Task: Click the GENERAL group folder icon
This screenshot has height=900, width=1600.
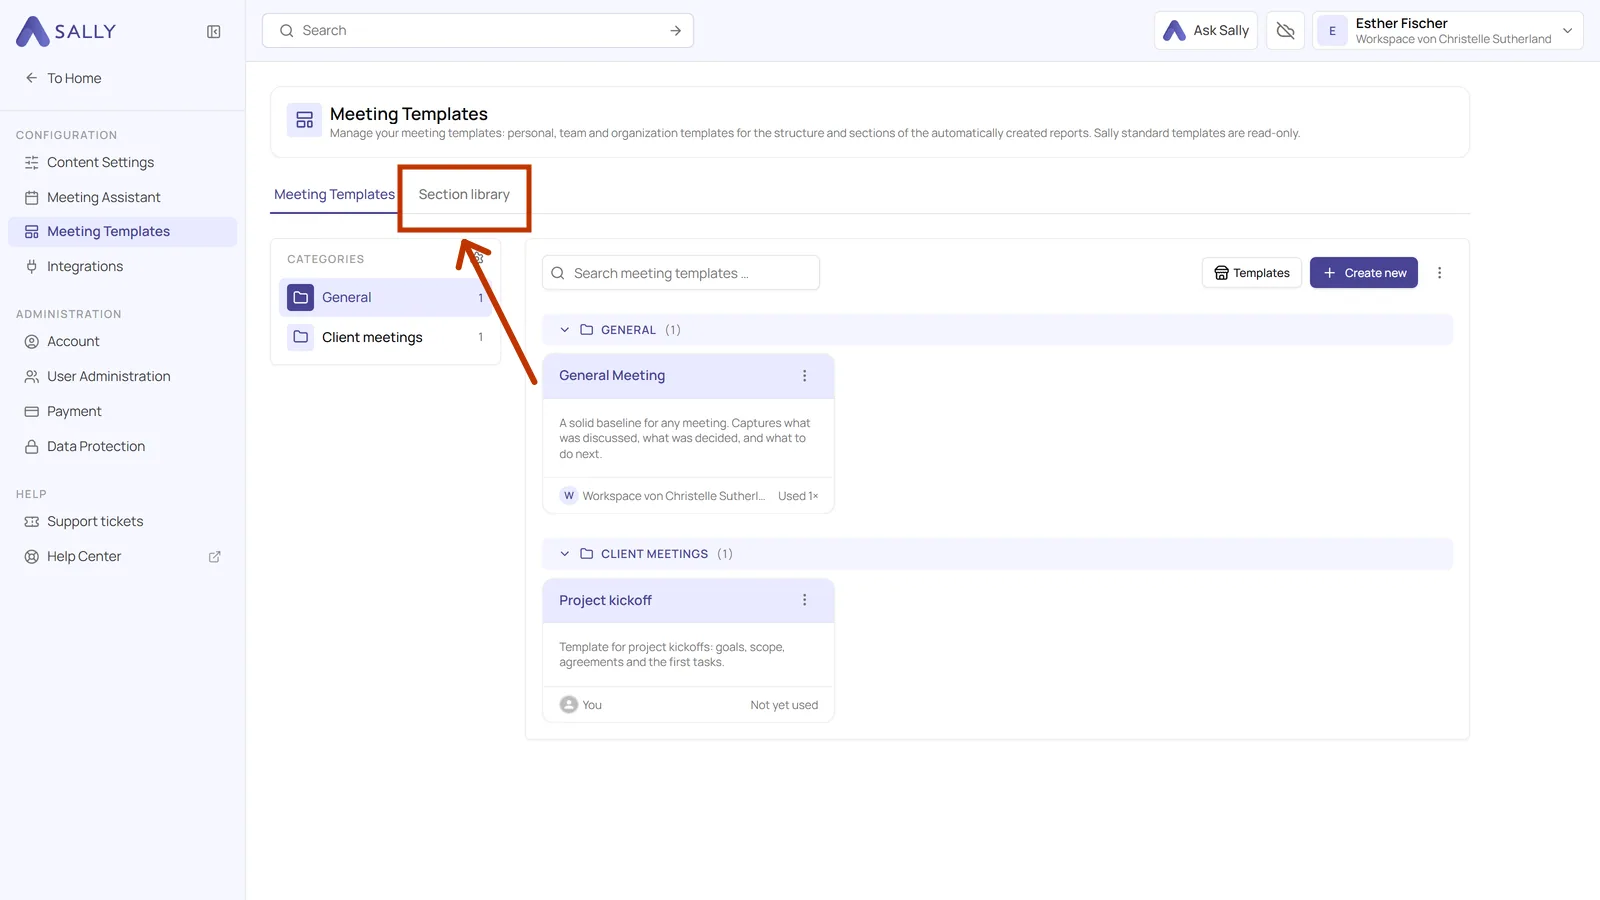Action: [x=587, y=330]
